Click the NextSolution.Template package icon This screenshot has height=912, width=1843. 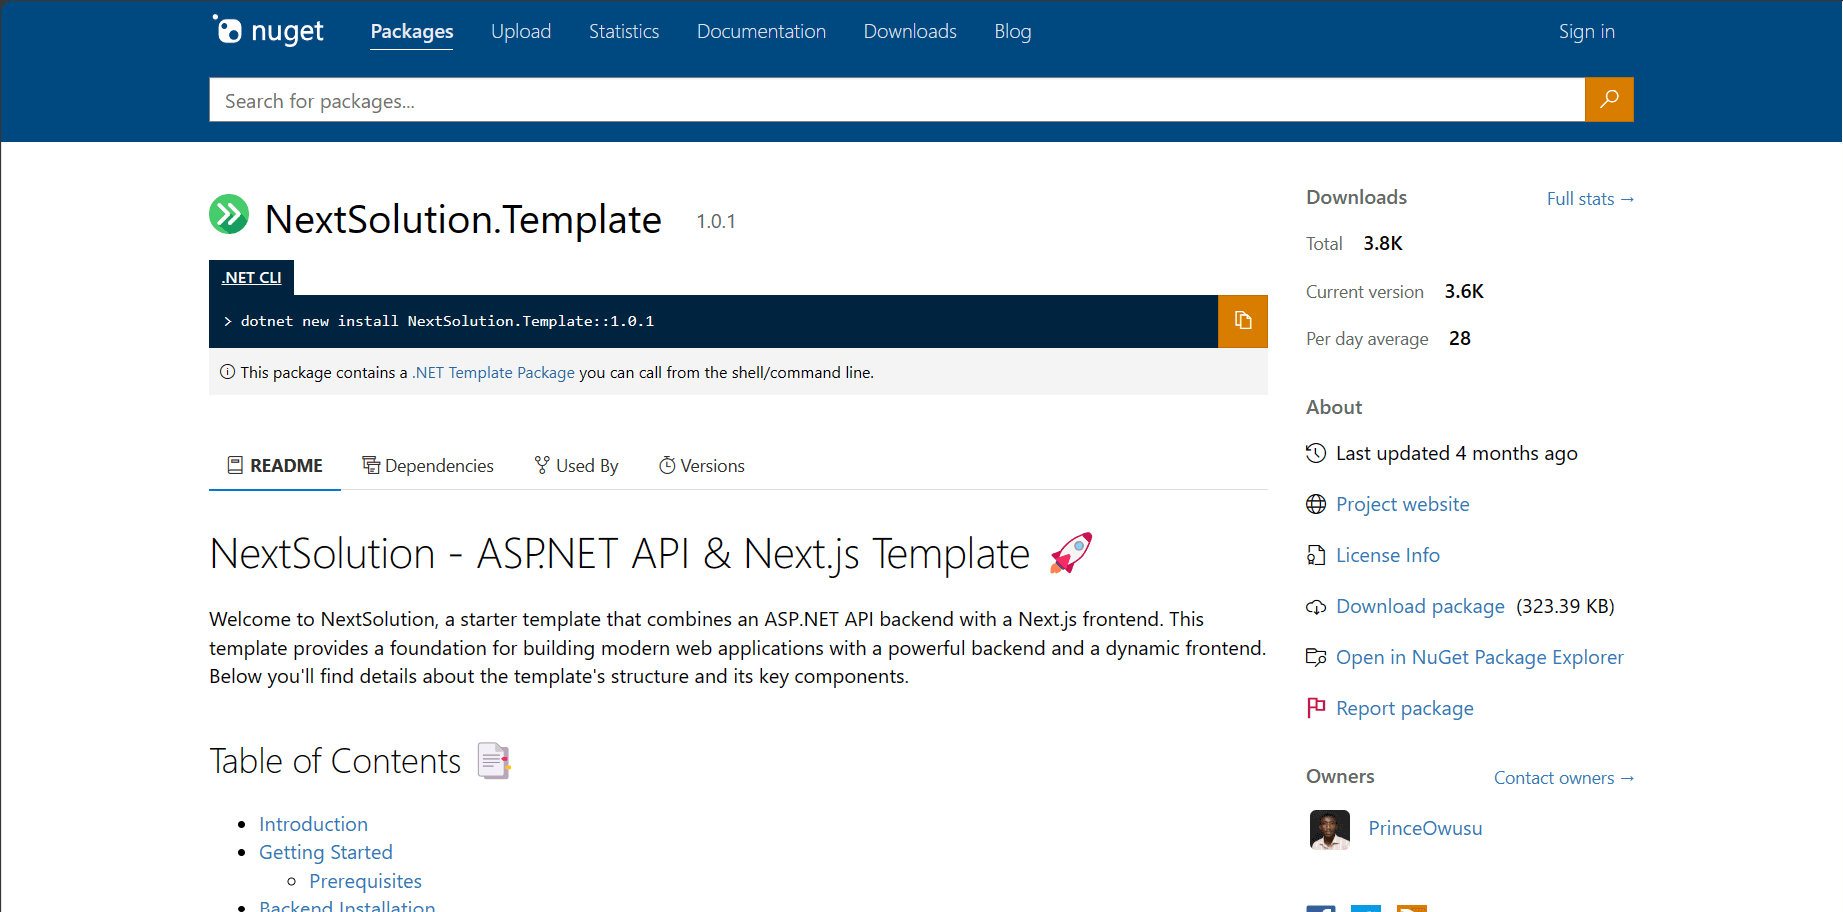(229, 214)
